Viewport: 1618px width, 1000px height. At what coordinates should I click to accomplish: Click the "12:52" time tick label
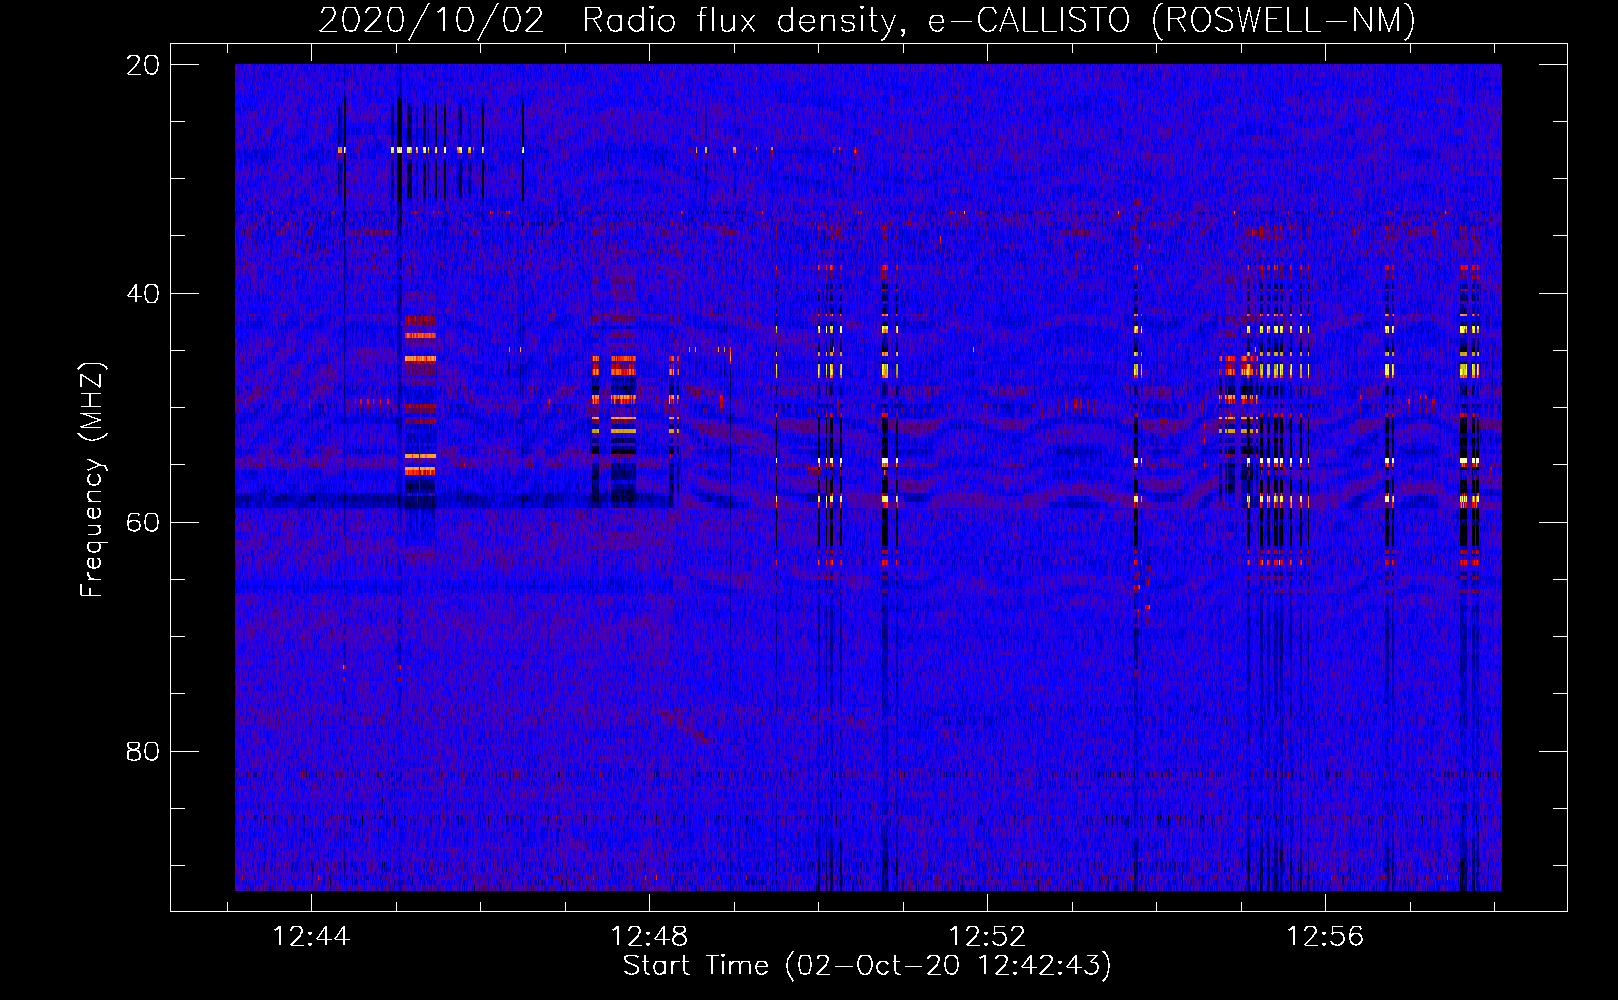pyautogui.click(x=987, y=936)
